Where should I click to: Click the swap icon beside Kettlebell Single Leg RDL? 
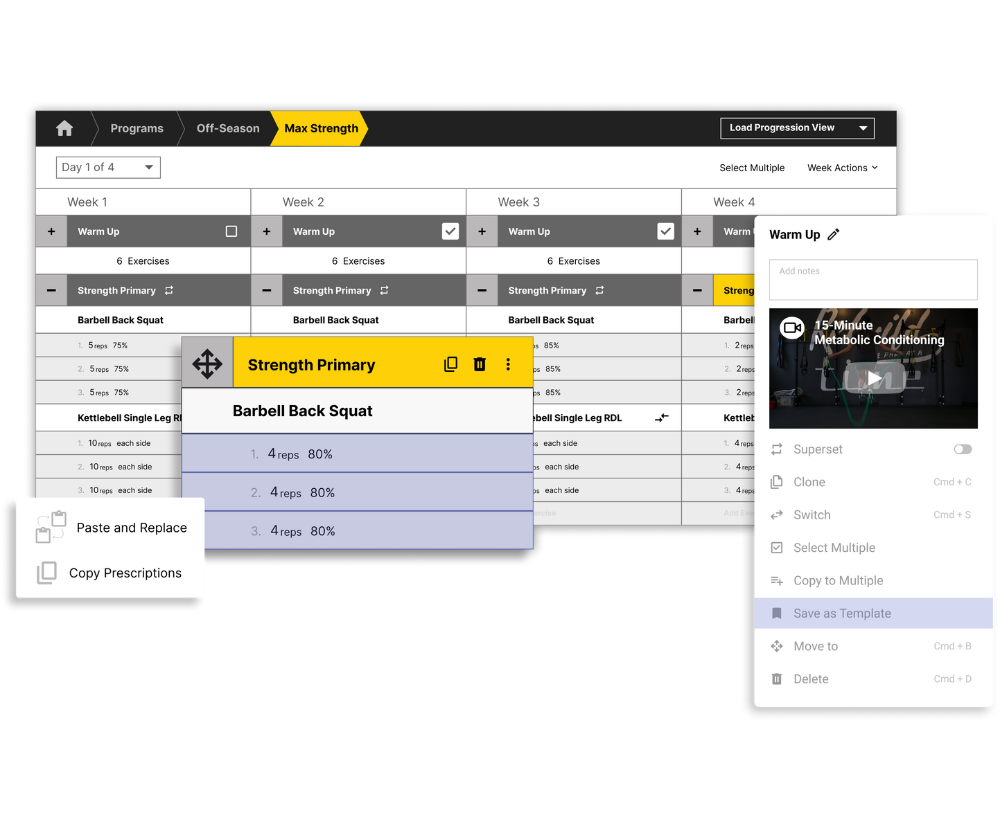tap(662, 418)
